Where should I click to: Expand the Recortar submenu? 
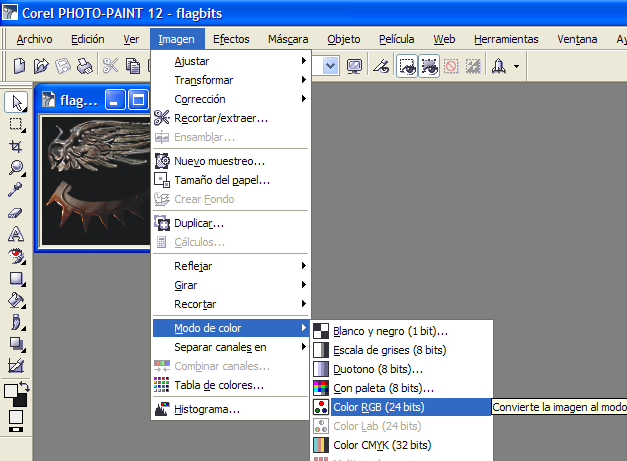[x=231, y=304]
